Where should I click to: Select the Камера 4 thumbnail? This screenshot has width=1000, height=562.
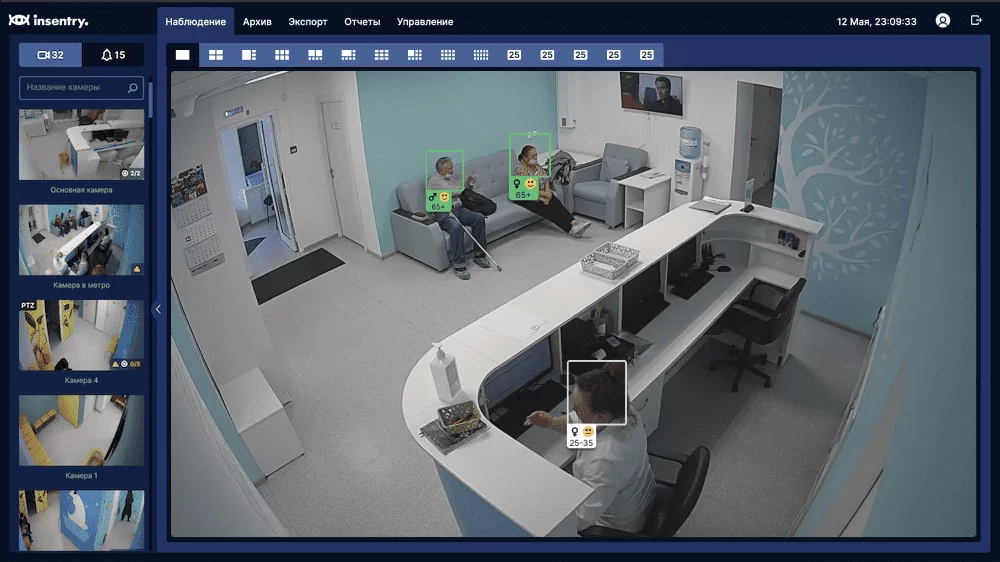click(82, 335)
